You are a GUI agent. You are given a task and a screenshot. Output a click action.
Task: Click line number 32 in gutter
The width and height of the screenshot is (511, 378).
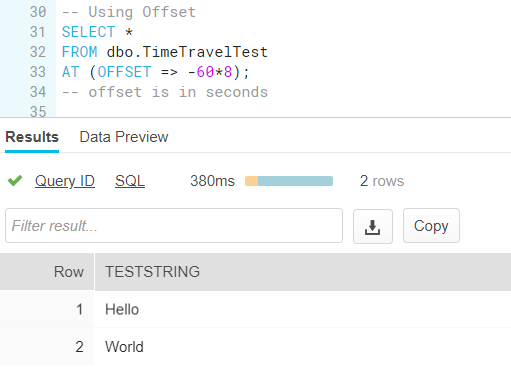[38, 52]
